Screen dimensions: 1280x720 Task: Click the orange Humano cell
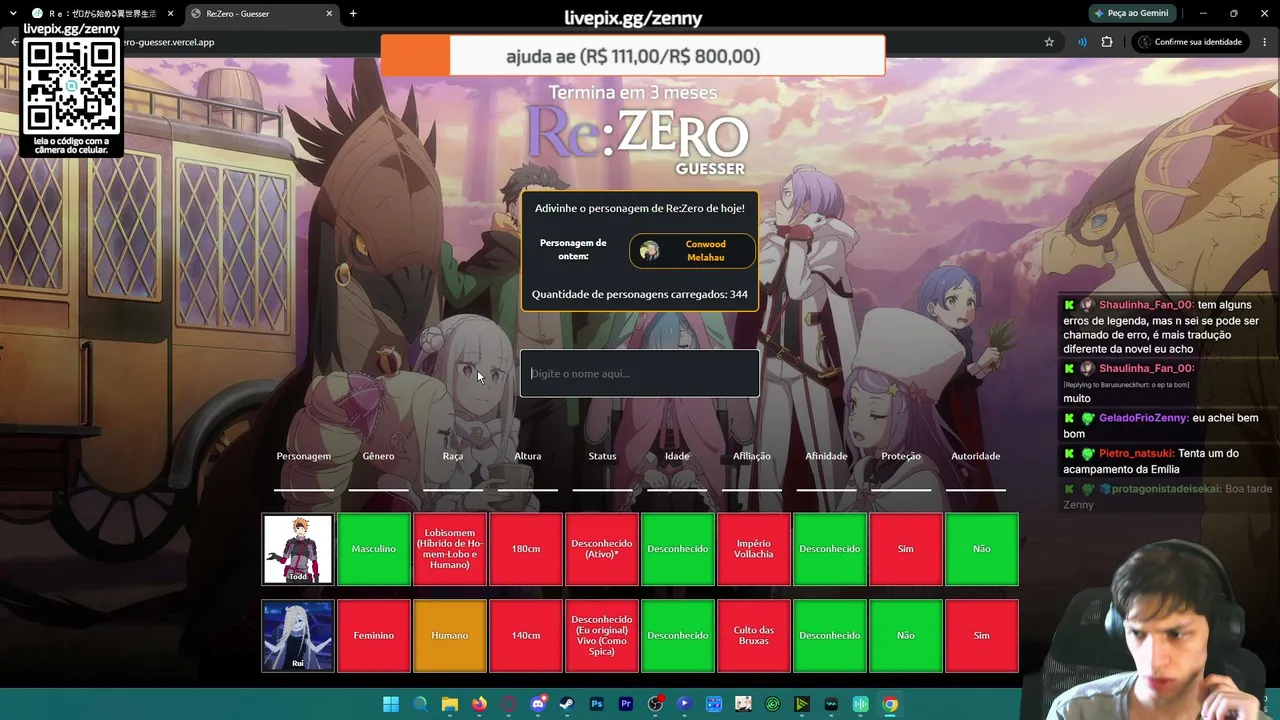(450, 636)
